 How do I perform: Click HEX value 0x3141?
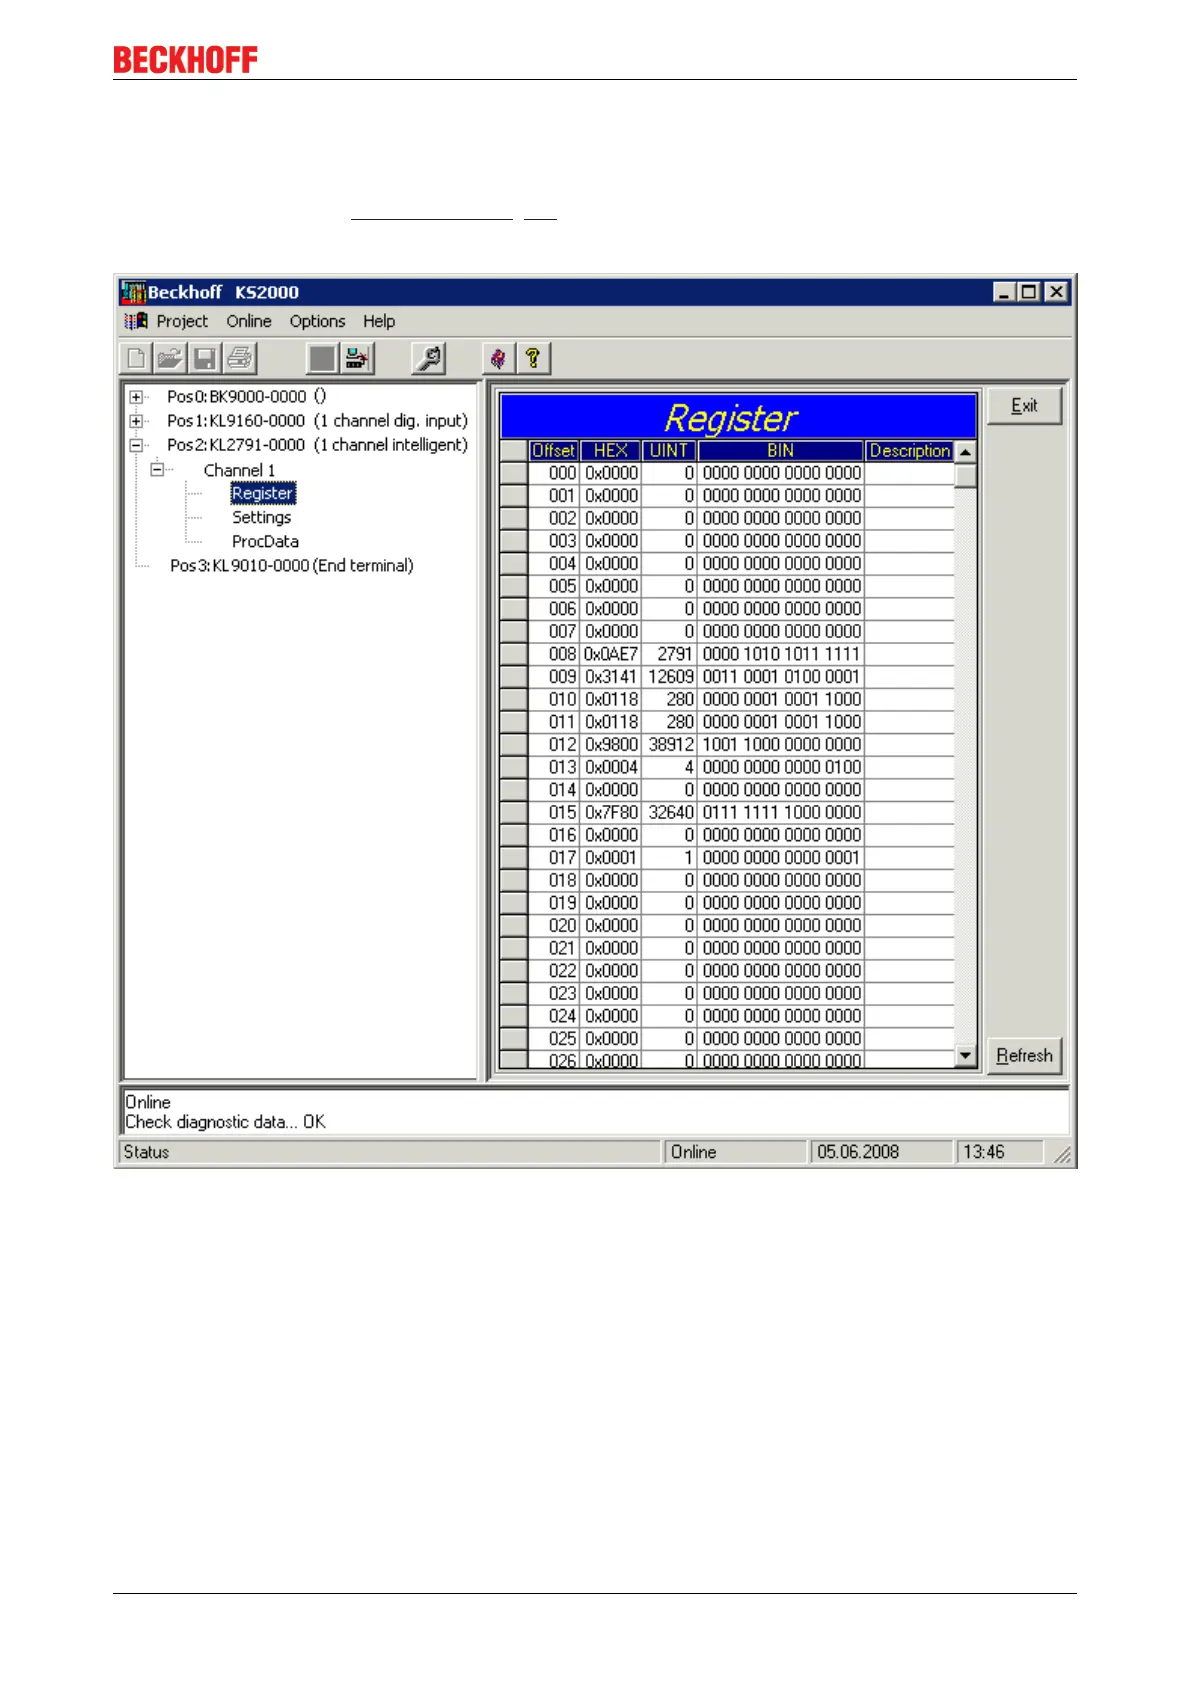pyautogui.click(x=610, y=677)
